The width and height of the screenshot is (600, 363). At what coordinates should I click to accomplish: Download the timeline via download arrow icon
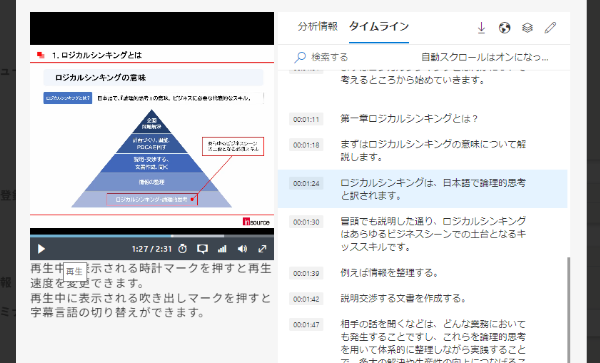(481, 28)
